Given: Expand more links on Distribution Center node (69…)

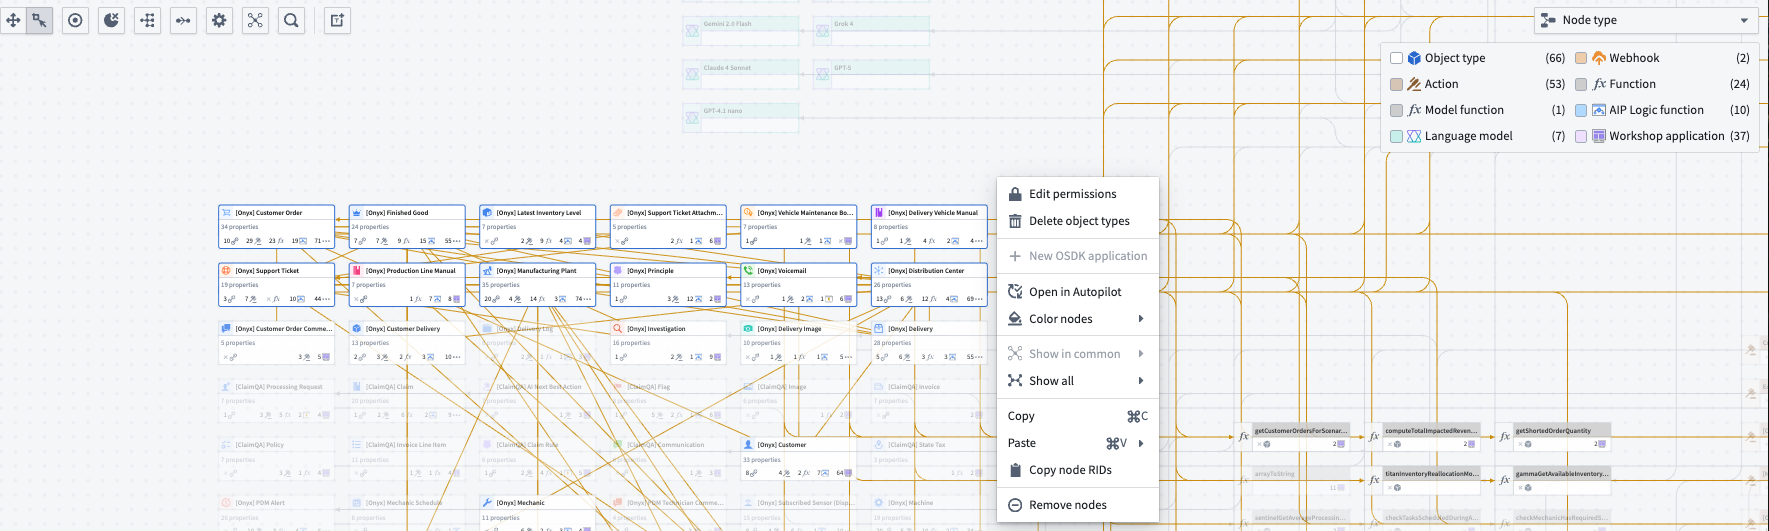Looking at the screenshot, I should [975, 299].
